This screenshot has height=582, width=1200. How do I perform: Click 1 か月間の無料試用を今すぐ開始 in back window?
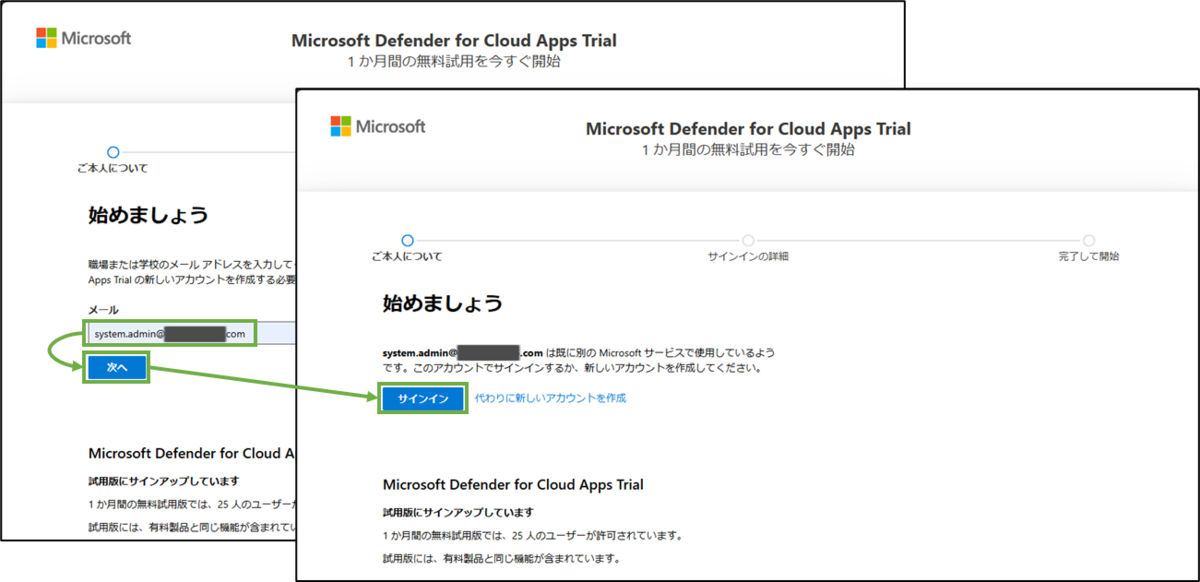click(454, 62)
